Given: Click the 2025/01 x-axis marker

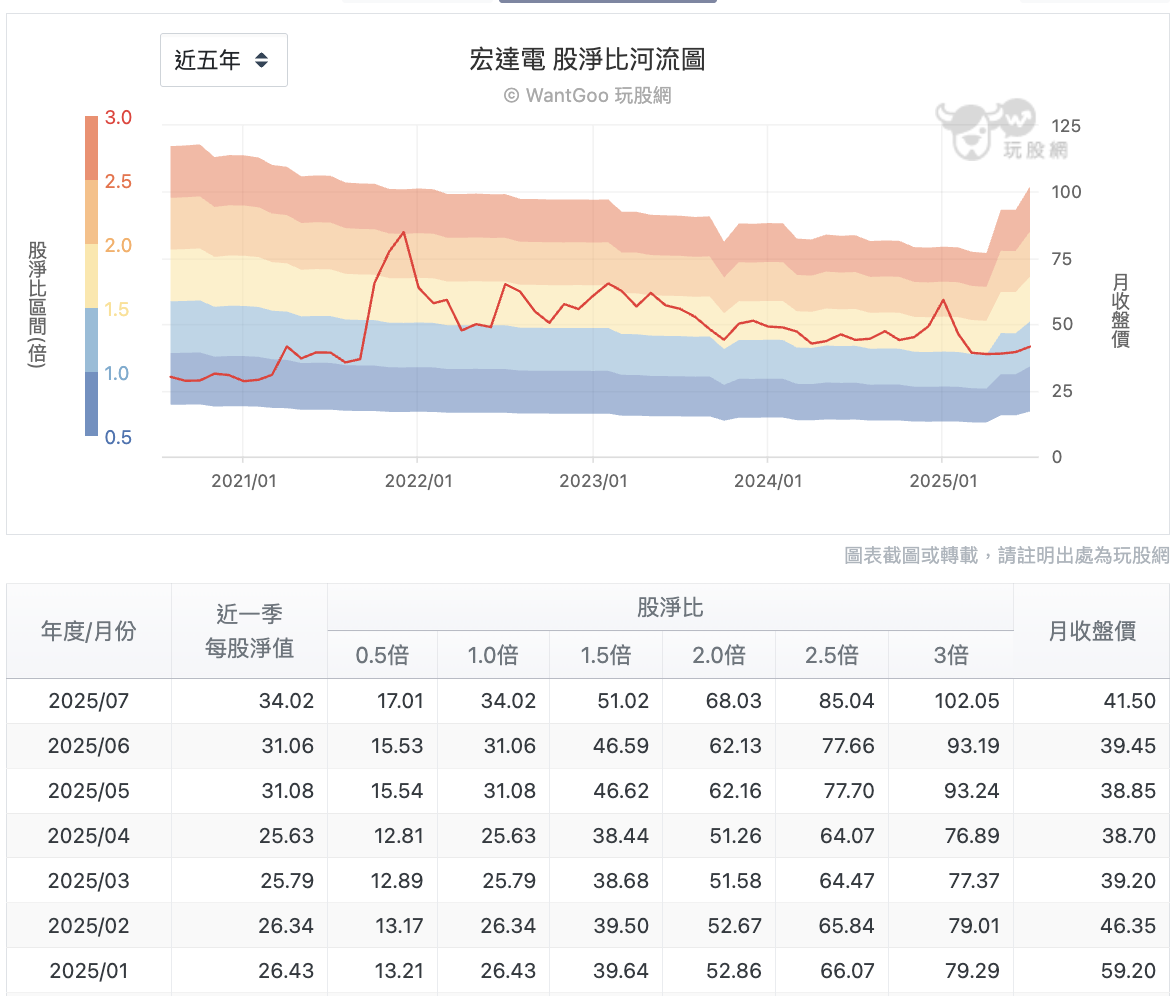Looking at the screenshot, I should tap(943, 481).
